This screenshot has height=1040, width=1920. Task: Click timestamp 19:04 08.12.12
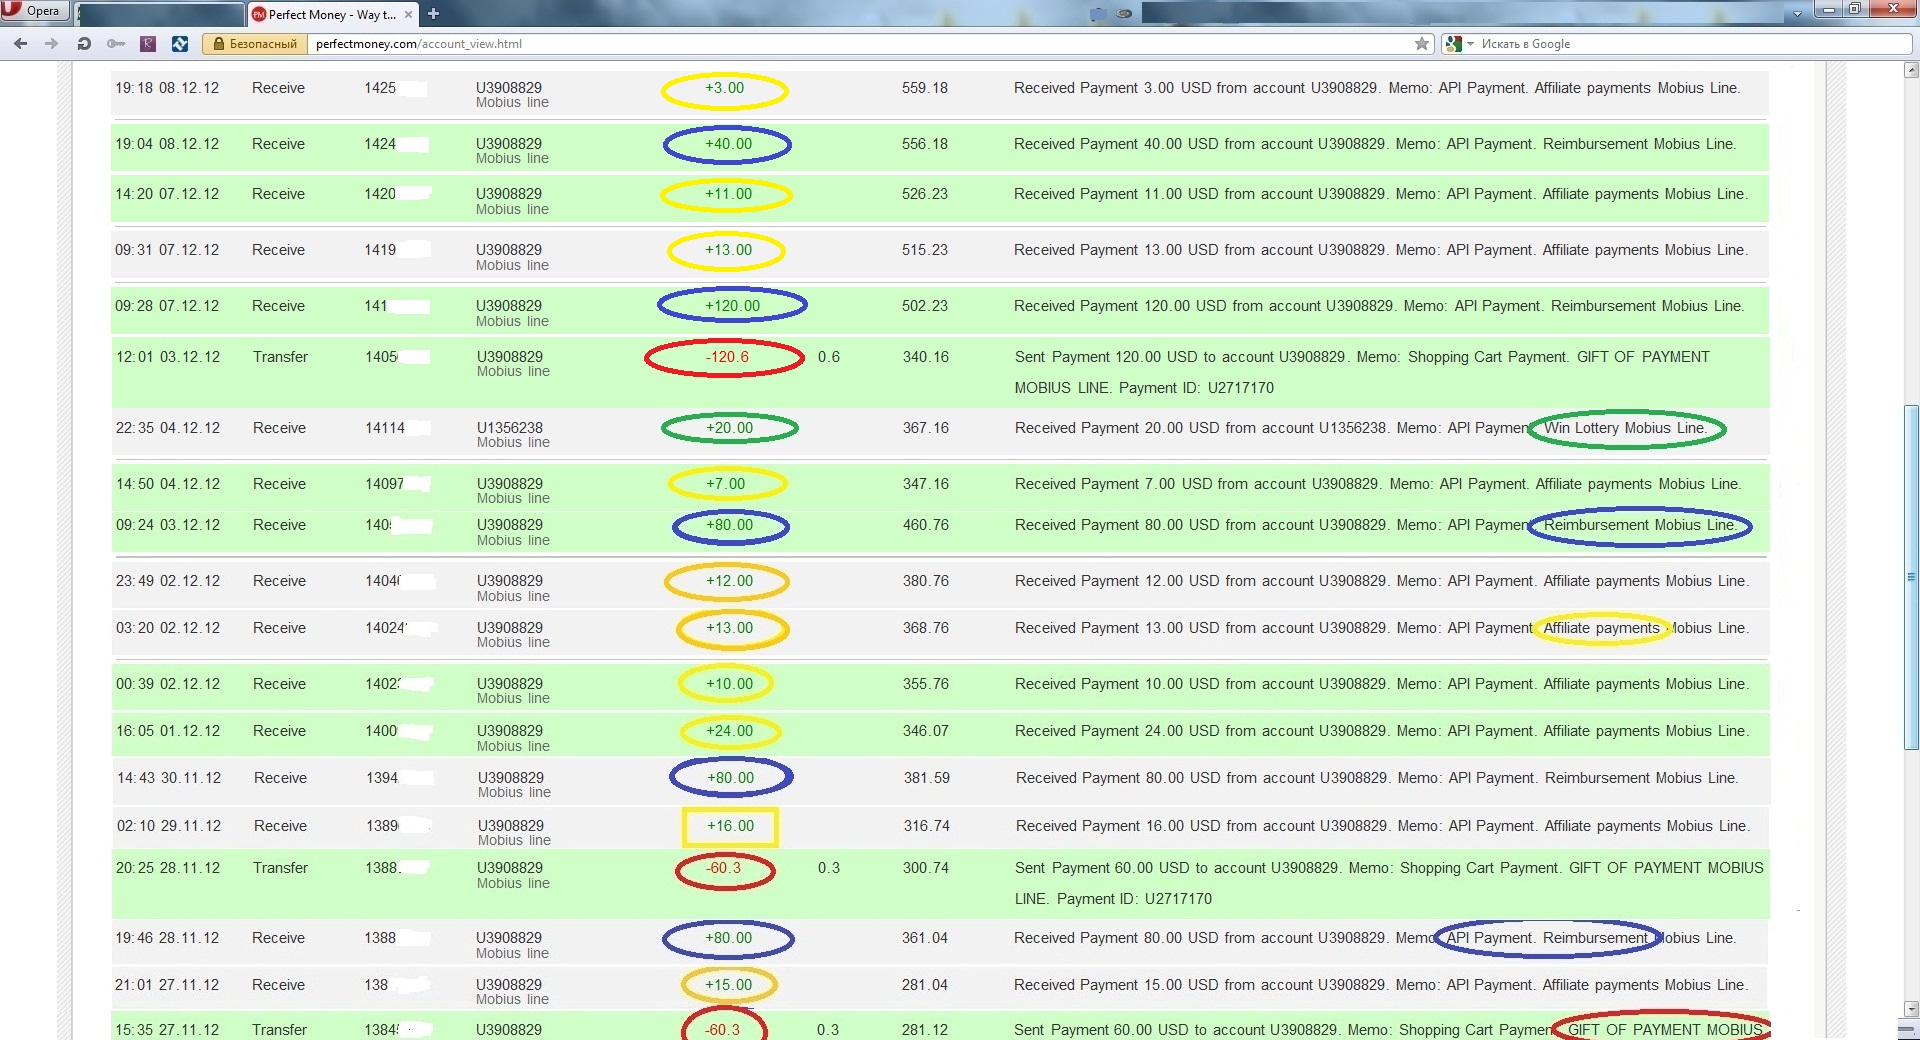[167, 144]
